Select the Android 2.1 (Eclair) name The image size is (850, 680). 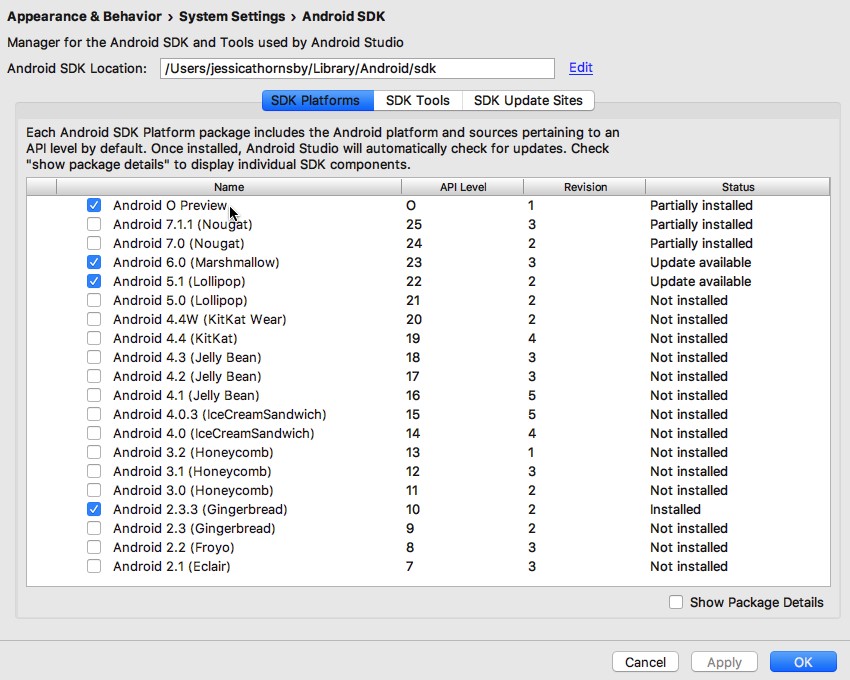pyautogui.click(x=172, y=566)
